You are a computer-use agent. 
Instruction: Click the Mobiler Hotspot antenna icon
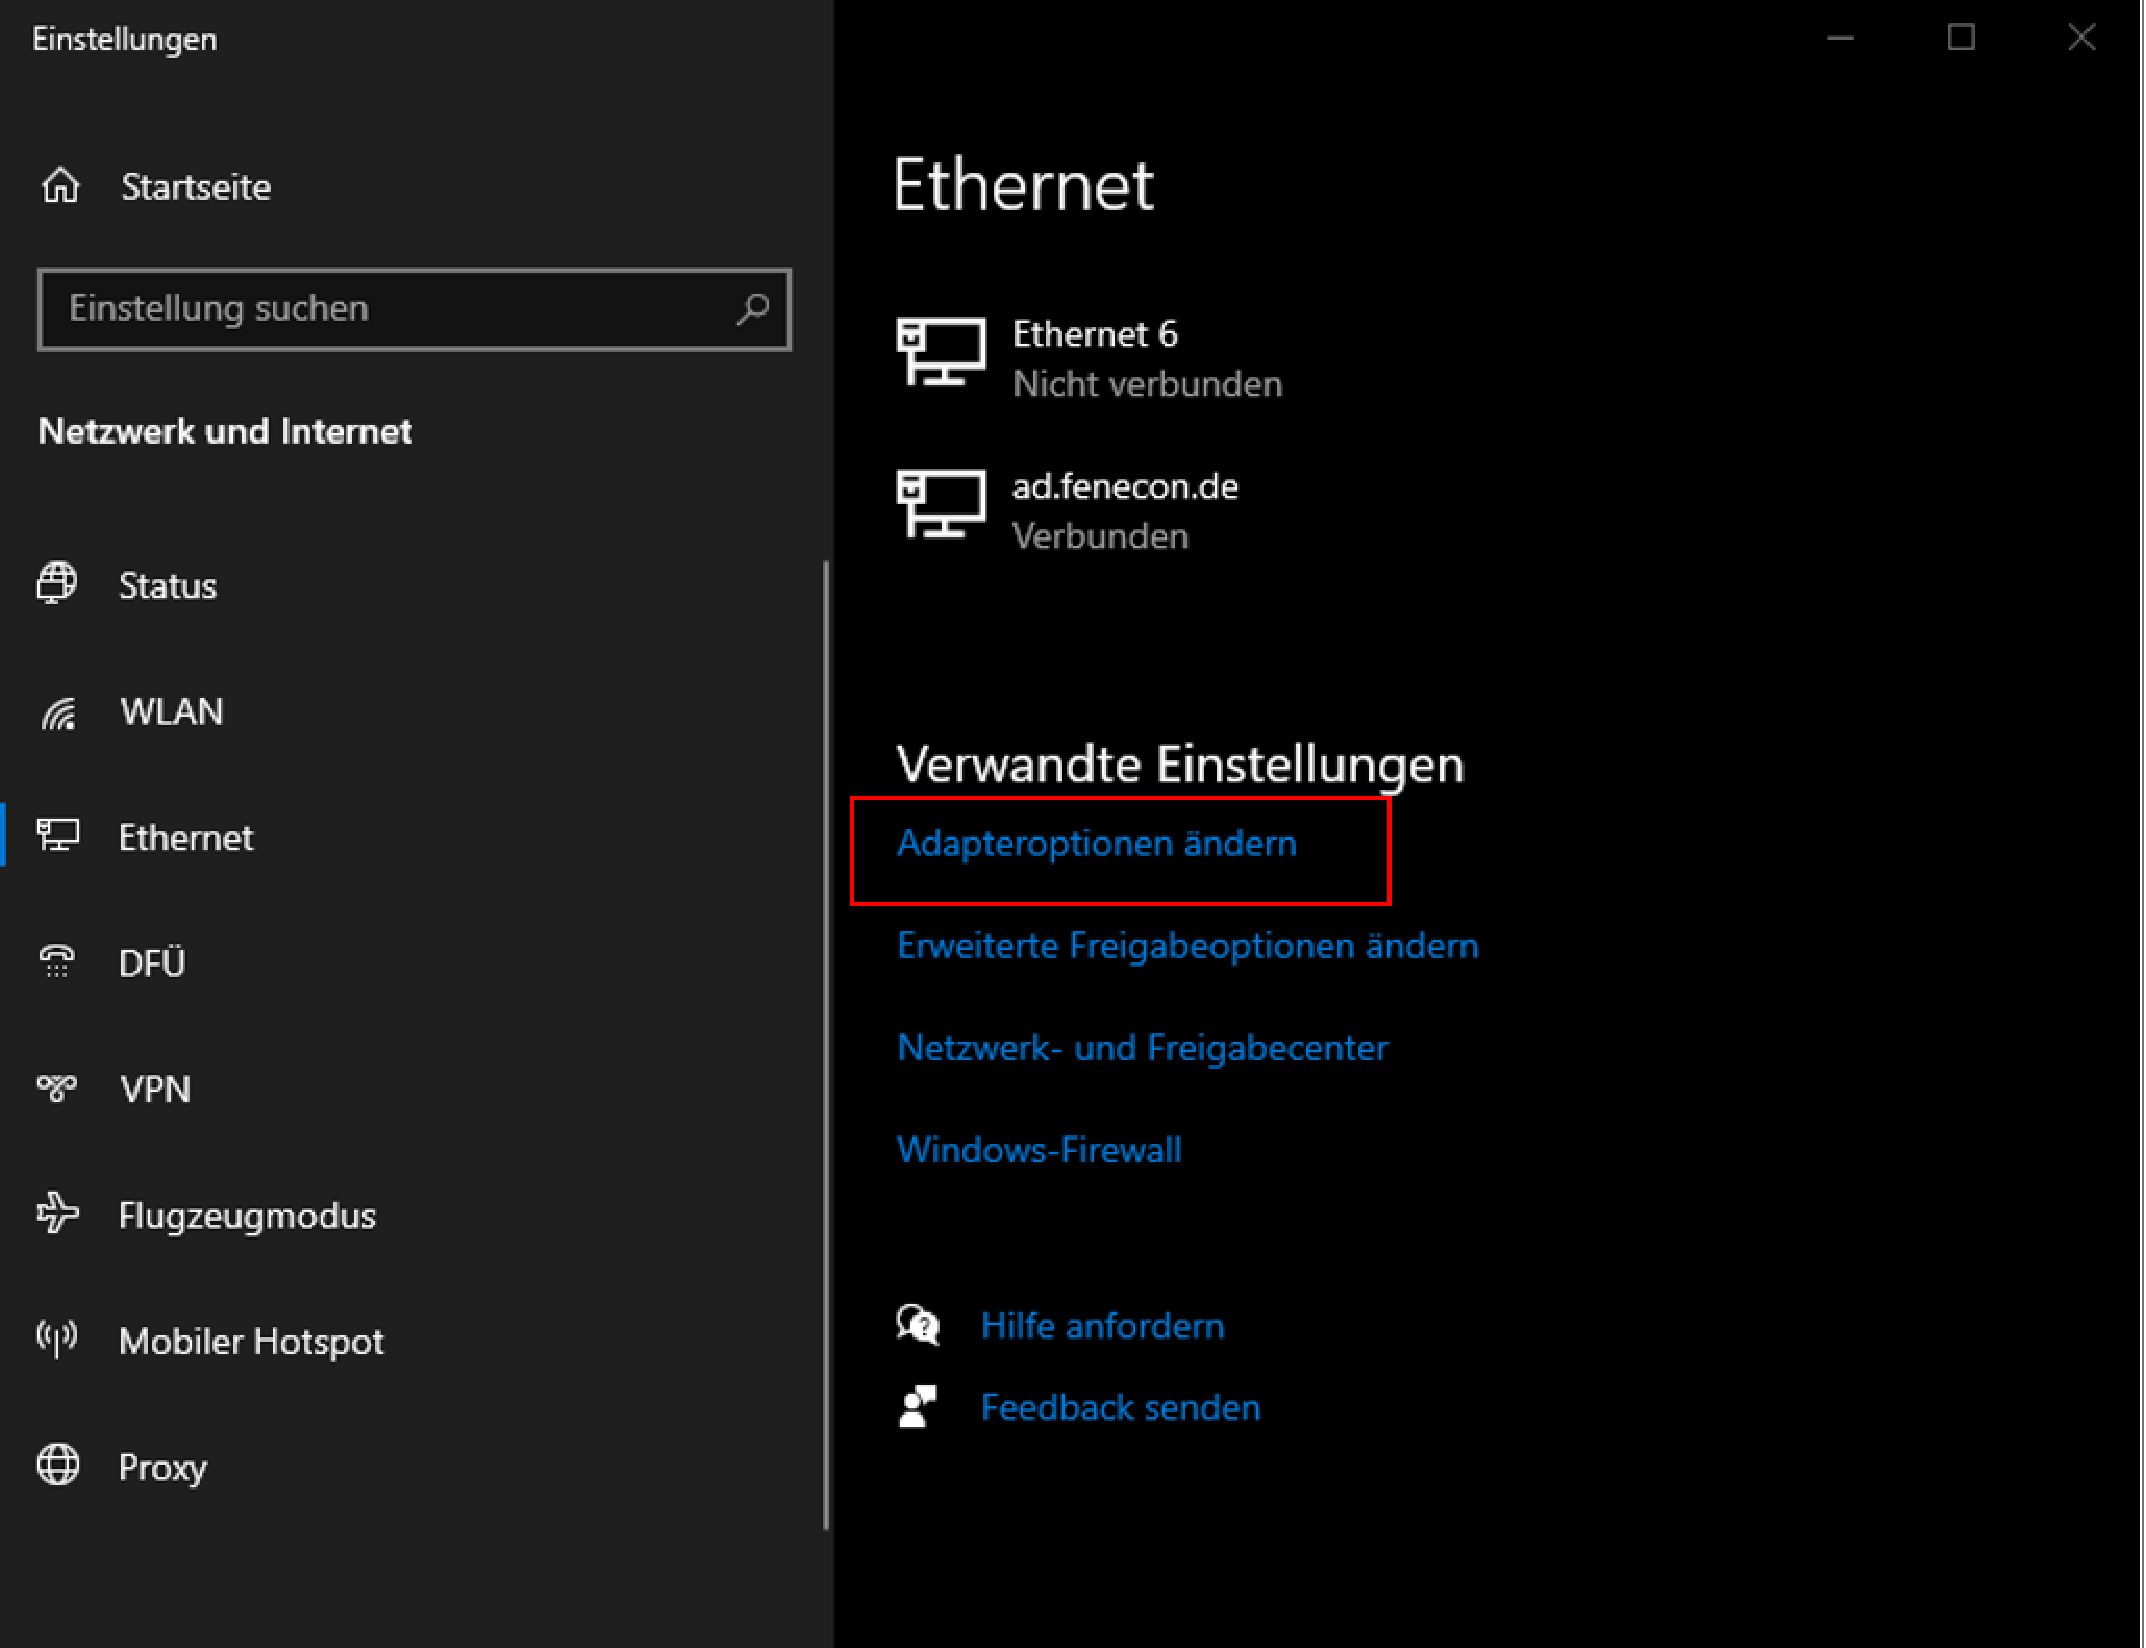[57, 1340]
